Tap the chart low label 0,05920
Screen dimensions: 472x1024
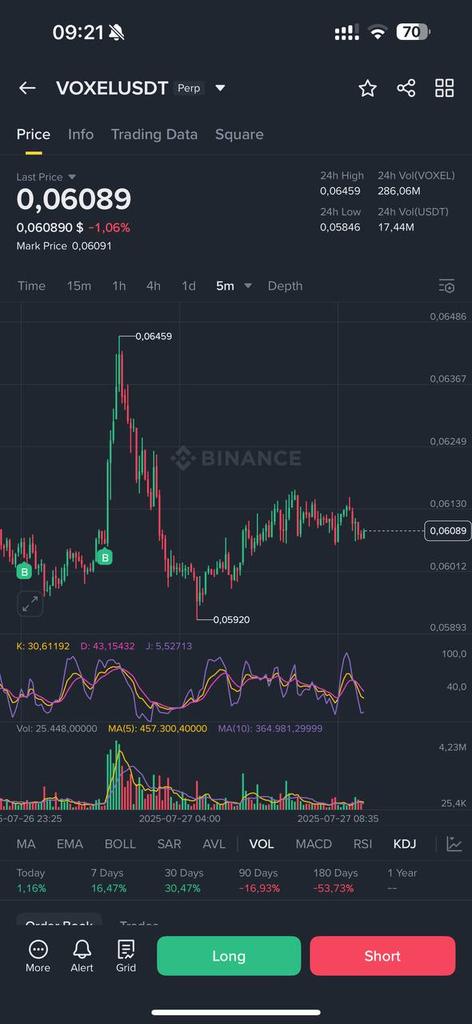[232, 620]
